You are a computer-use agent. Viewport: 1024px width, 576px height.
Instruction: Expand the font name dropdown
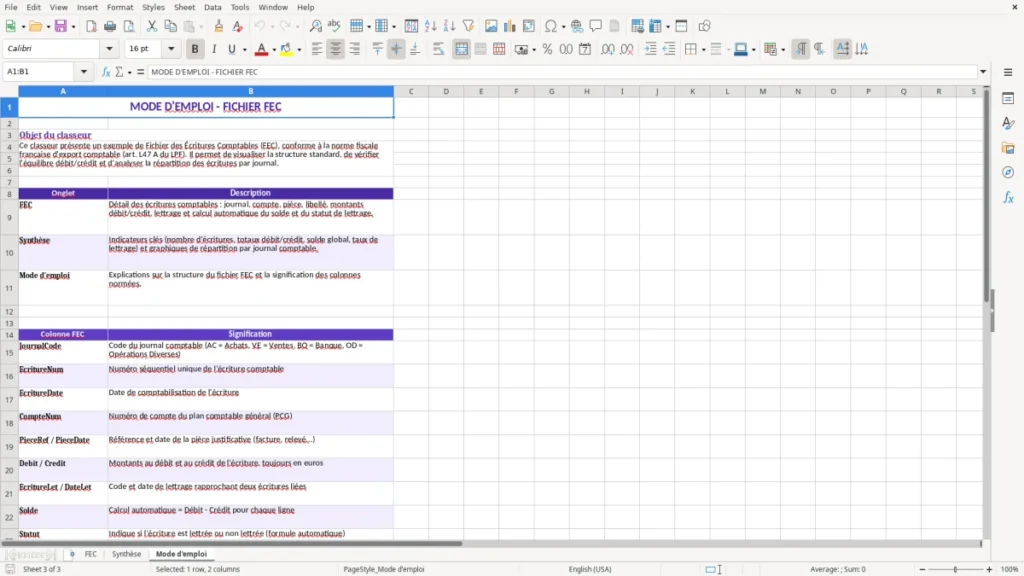(109, 48)
